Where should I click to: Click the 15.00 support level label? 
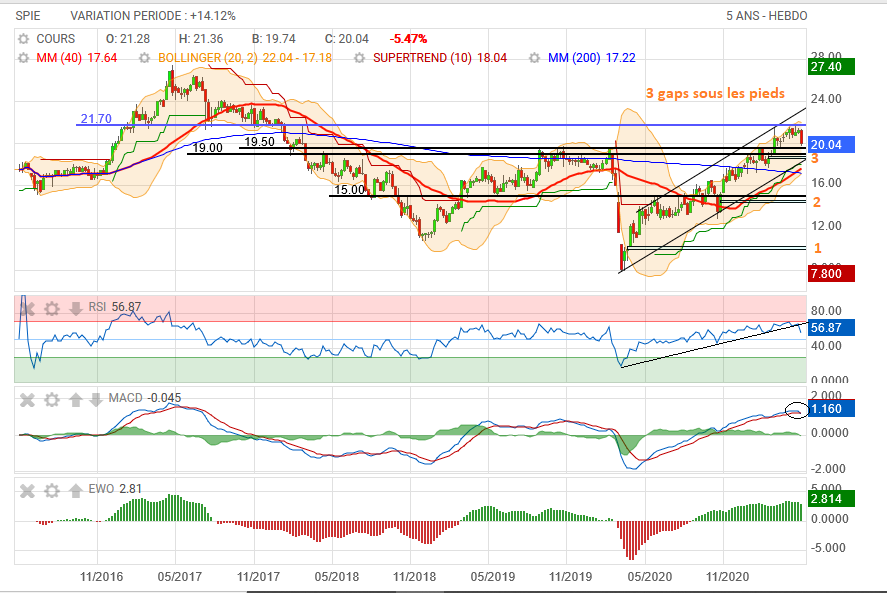coord(350,190)
